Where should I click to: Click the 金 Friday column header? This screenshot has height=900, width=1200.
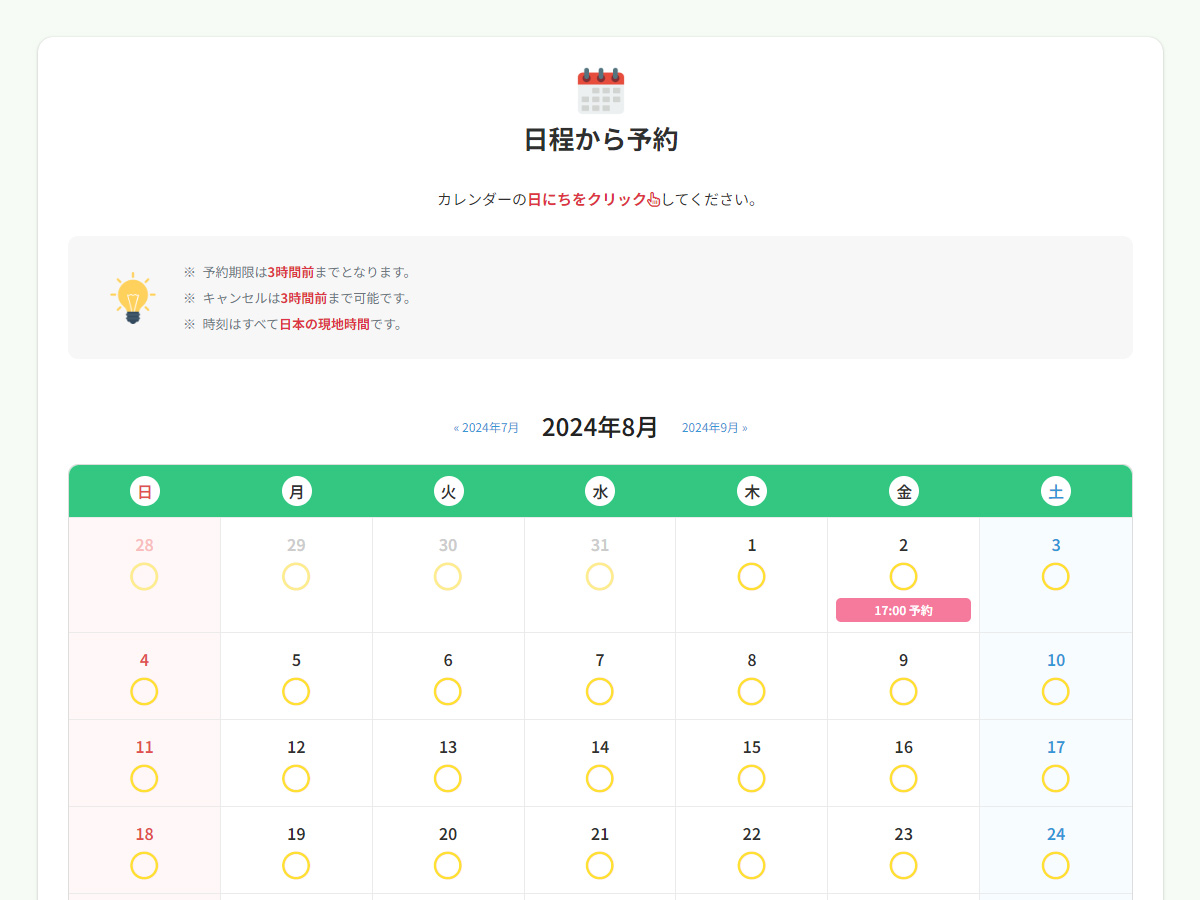(x=903, y=491)
